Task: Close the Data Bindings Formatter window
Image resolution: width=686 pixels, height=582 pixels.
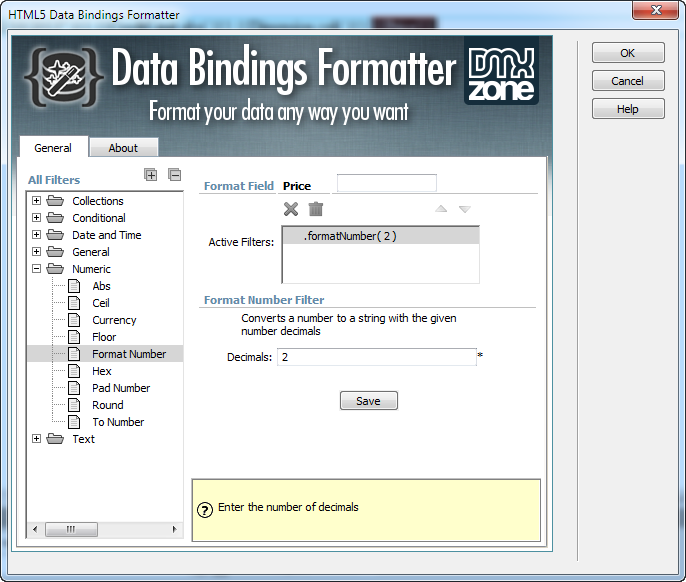Action: (655, 10)
